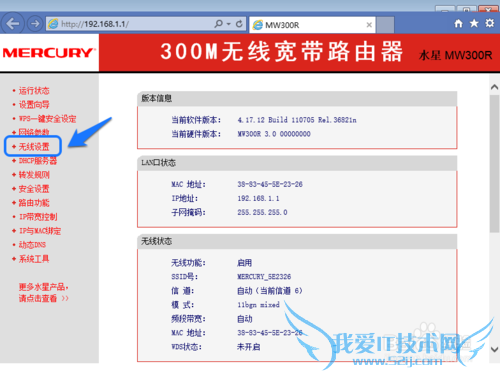
Task: Close the MW300R tab
Action: pos(369,25)
